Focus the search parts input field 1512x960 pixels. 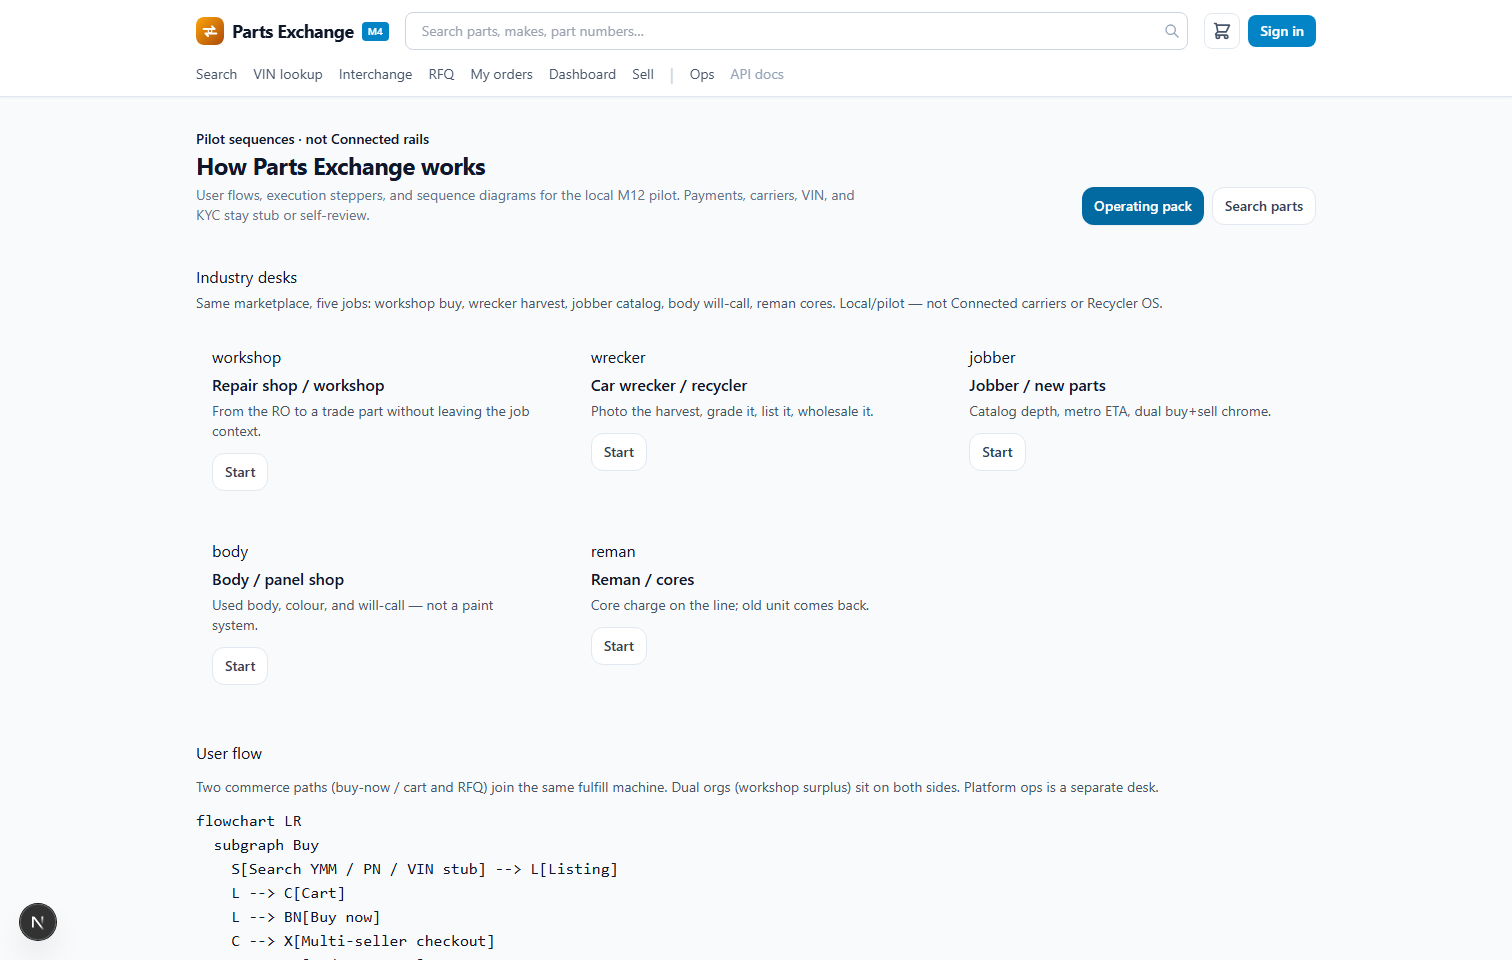click(796, 31)
